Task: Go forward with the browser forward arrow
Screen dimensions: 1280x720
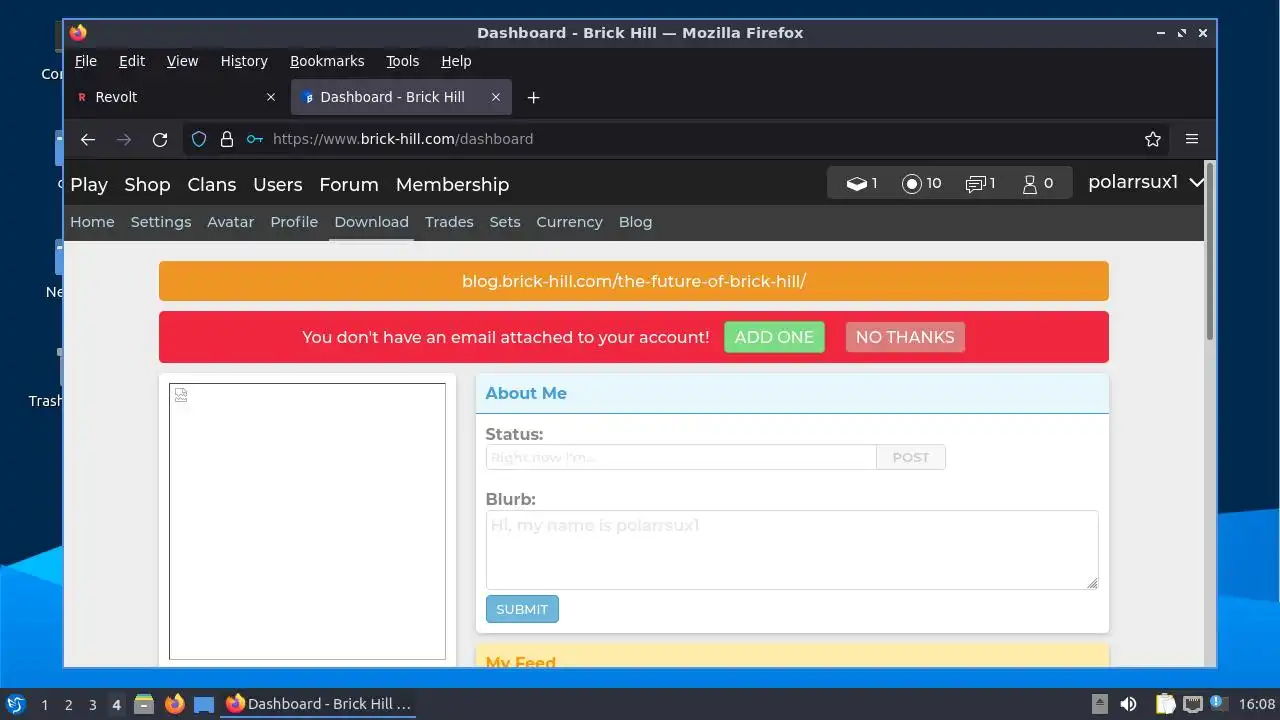Action: tap(124, 139)
